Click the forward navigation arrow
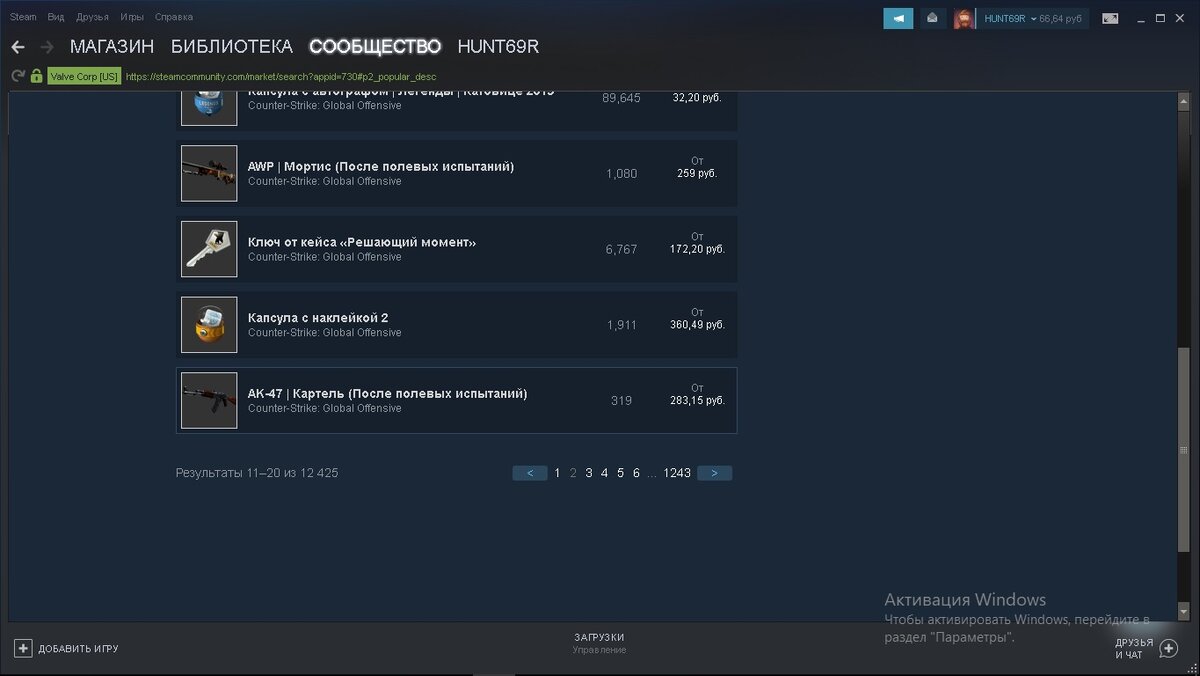Screen dimensions: 1200x676 pyautogui.click(x=46, y=47)
